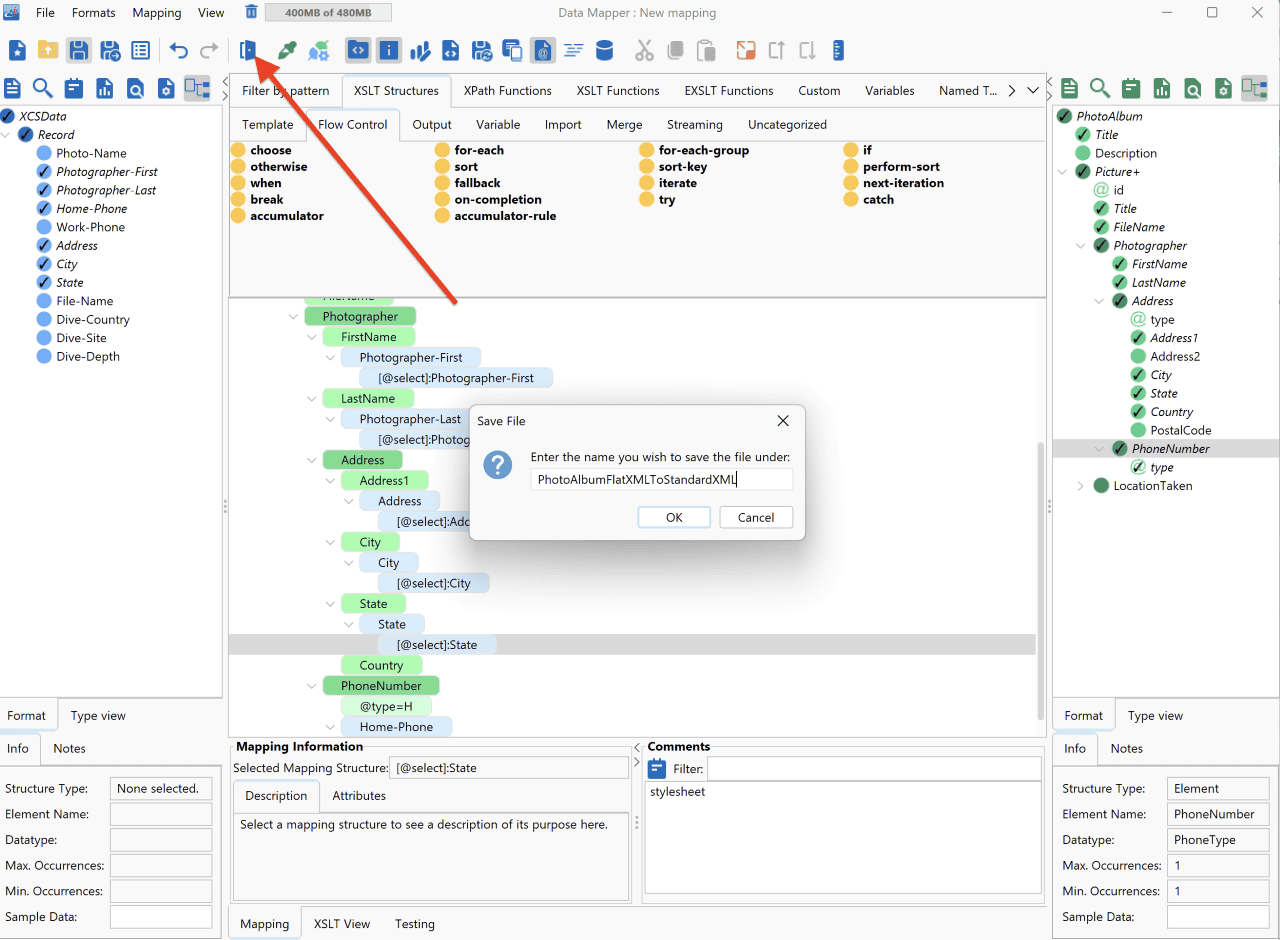Click the move down arrow icon in toolbar

(x=808, y=50)
